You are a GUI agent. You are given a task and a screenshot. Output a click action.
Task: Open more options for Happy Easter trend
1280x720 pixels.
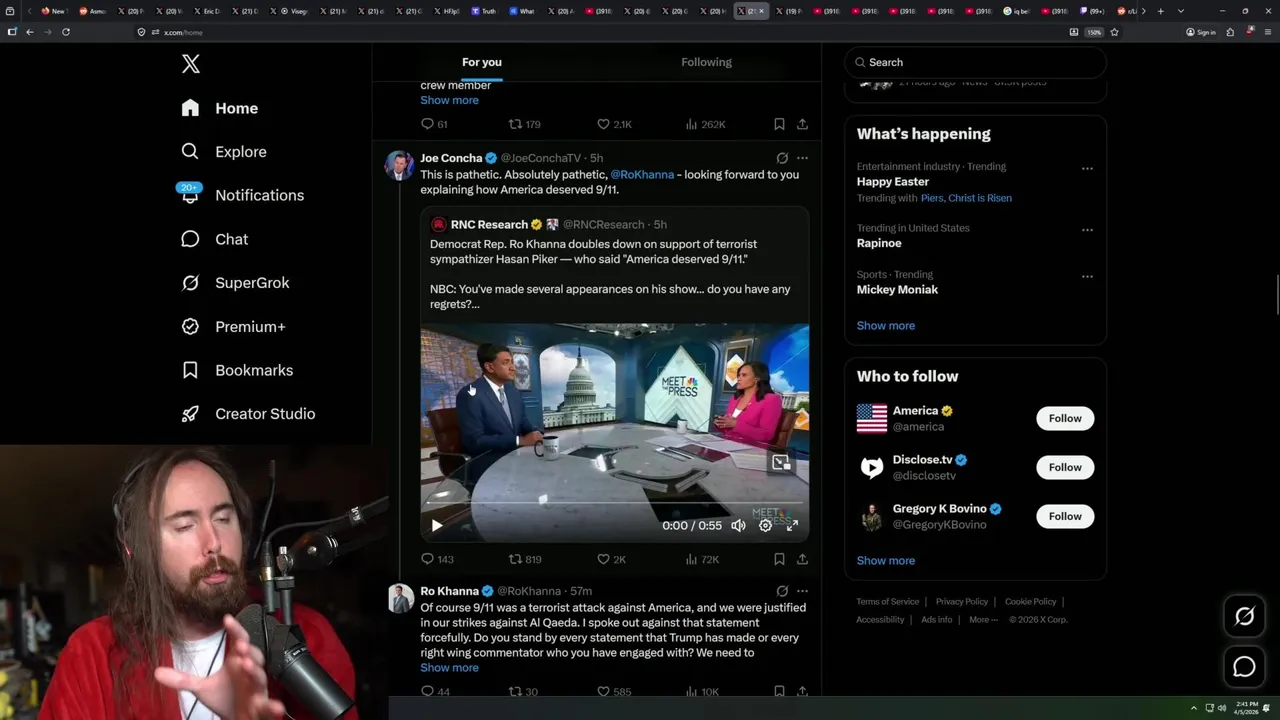pos(1087,168)
